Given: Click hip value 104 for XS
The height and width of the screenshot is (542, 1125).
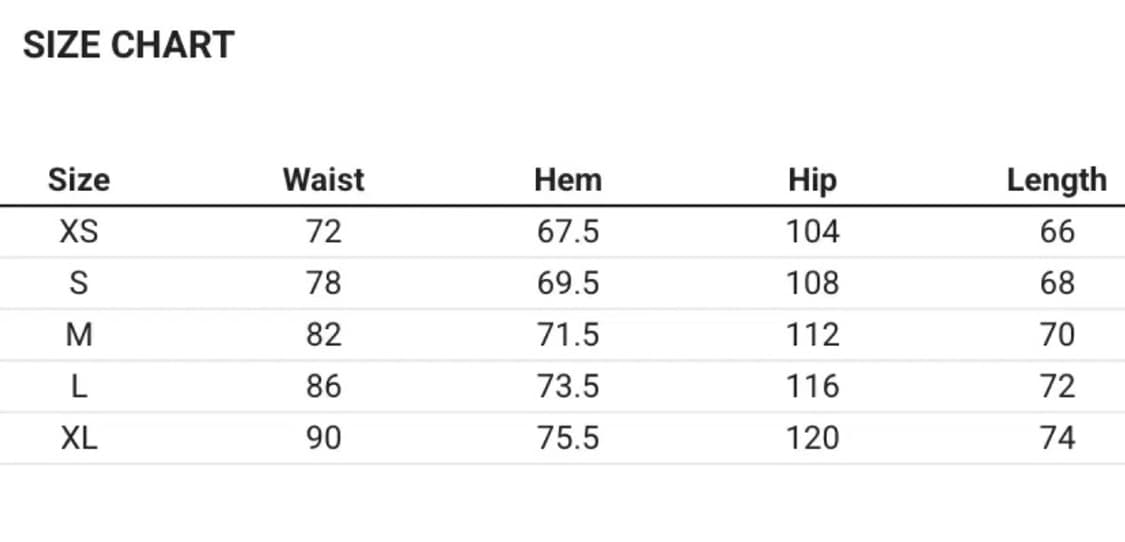Looking at the screenshot, I should [x=812, y=232].
